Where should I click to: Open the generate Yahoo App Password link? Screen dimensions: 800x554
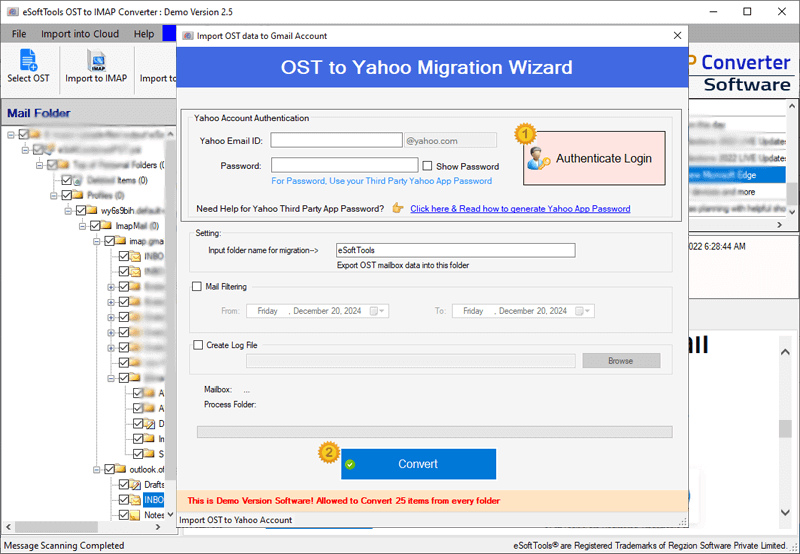point(520,209)
